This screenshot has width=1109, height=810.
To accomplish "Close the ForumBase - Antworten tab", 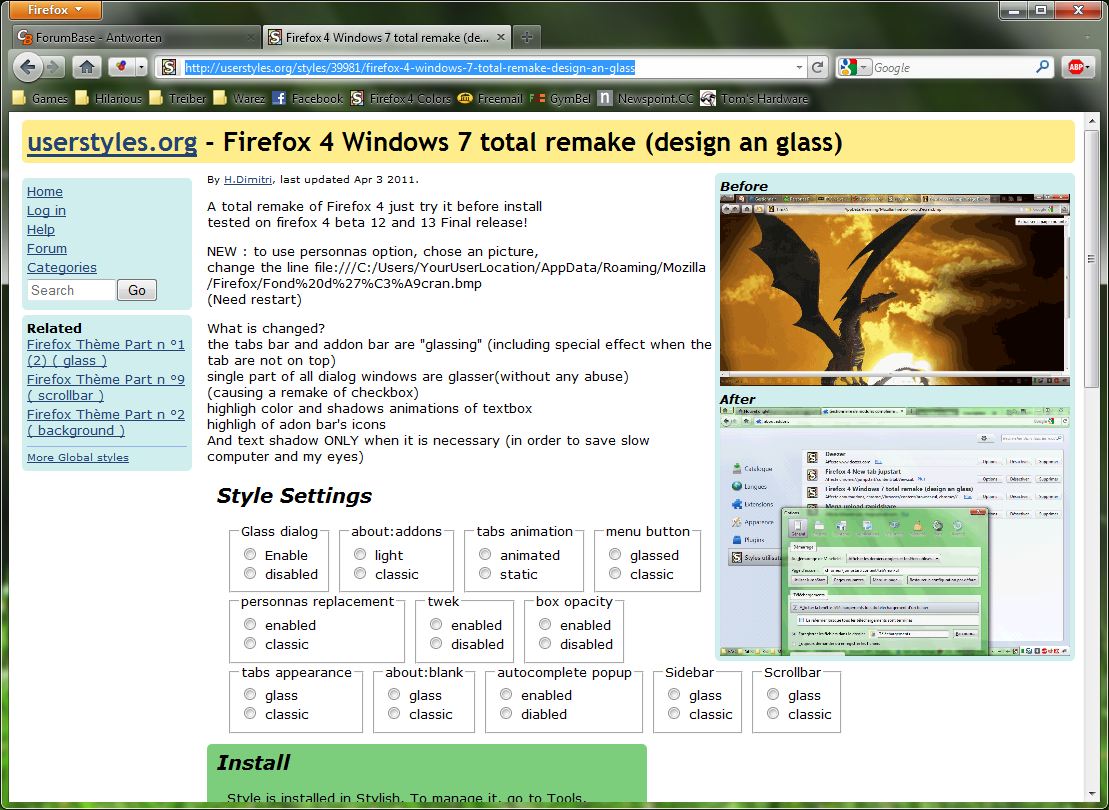I will 250,37.
